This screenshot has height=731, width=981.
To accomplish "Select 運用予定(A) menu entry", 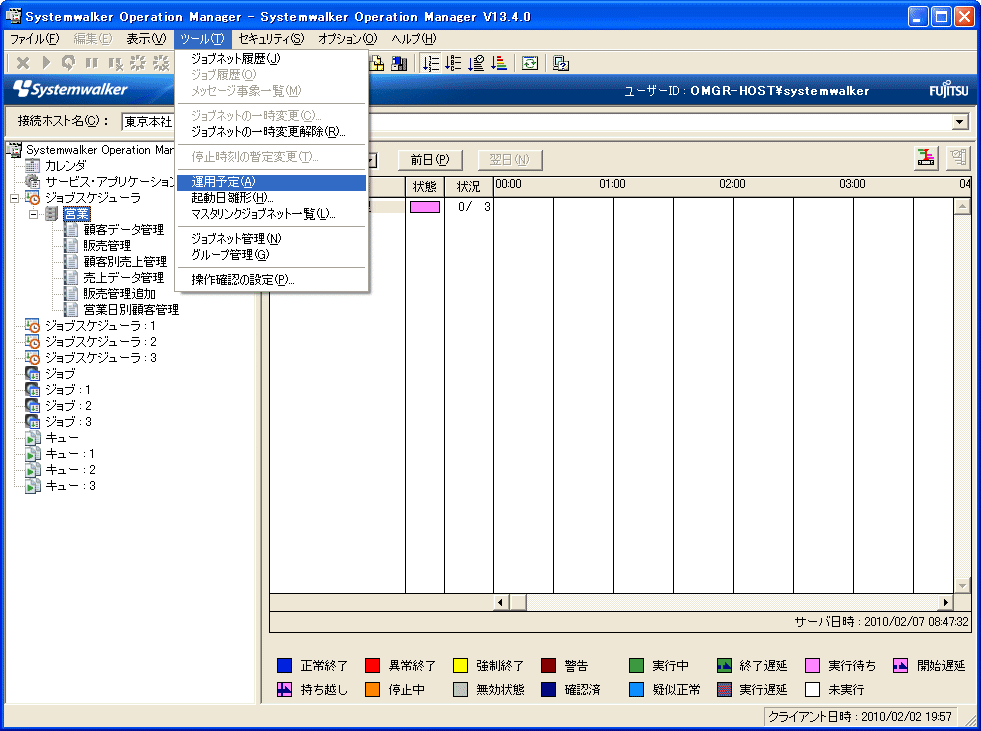I will coord(272,182).
